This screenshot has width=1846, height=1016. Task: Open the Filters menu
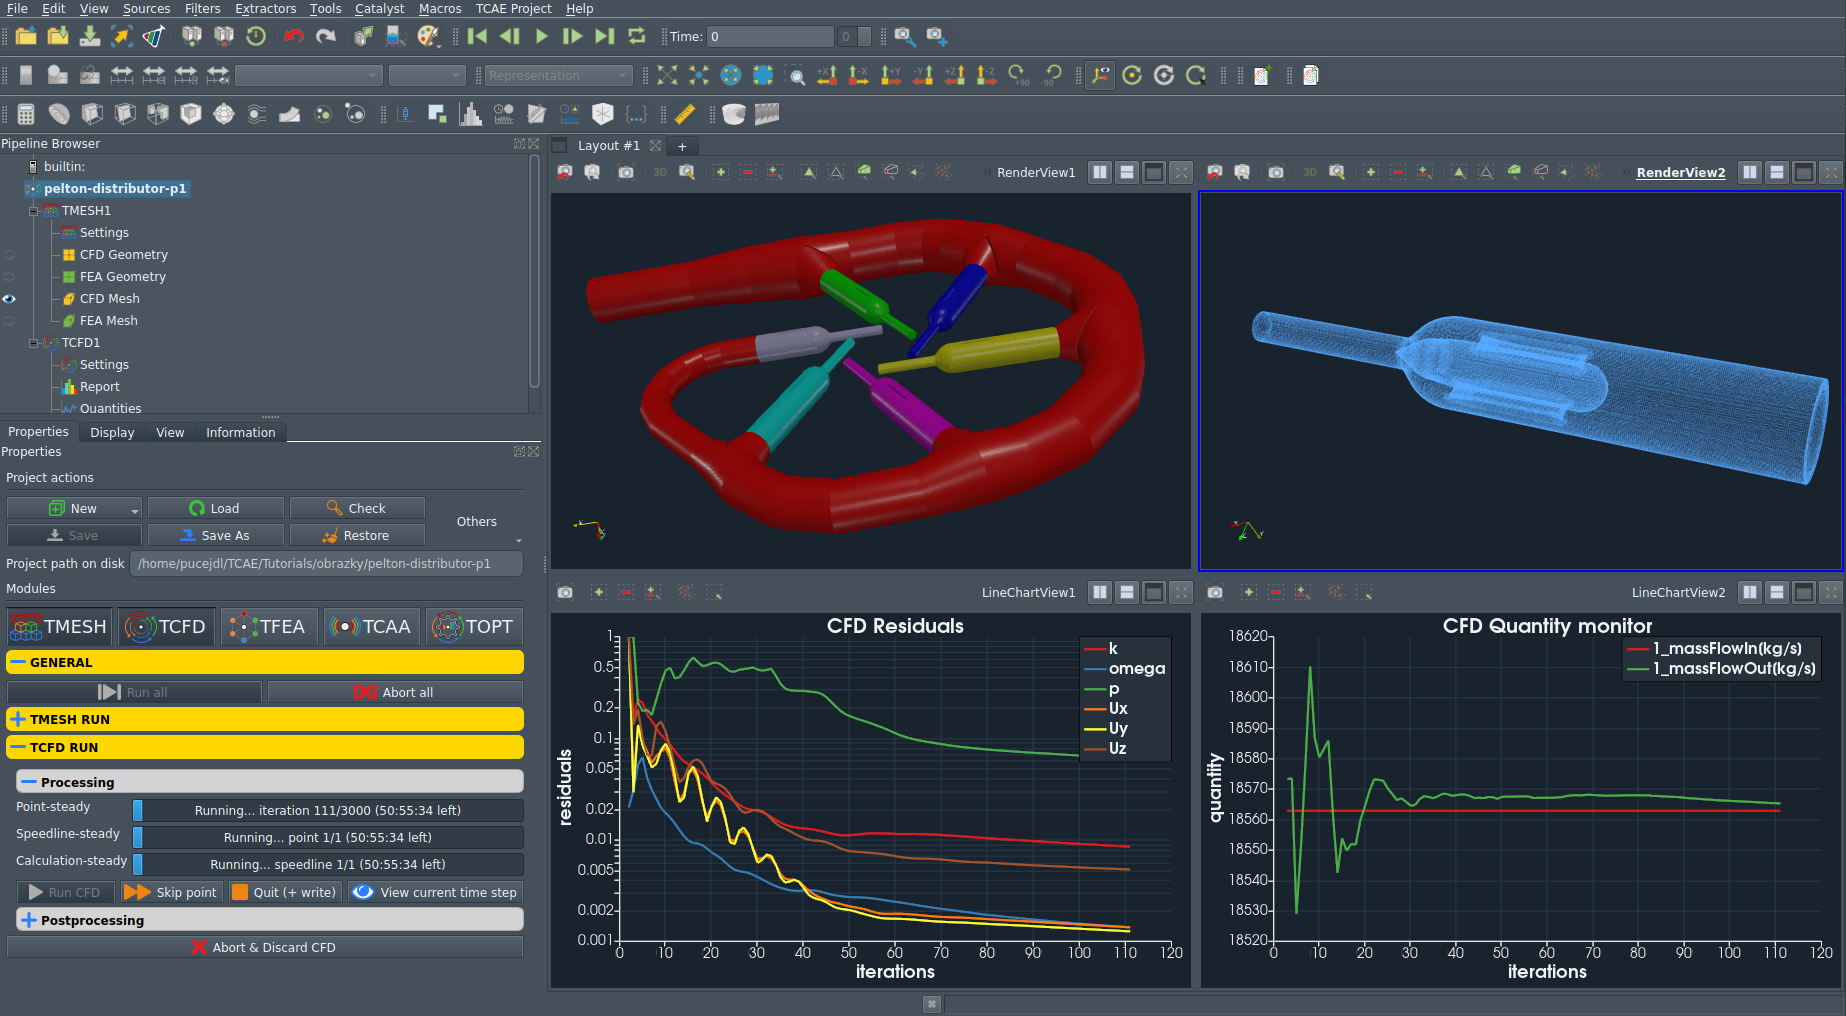pos(202,8)
